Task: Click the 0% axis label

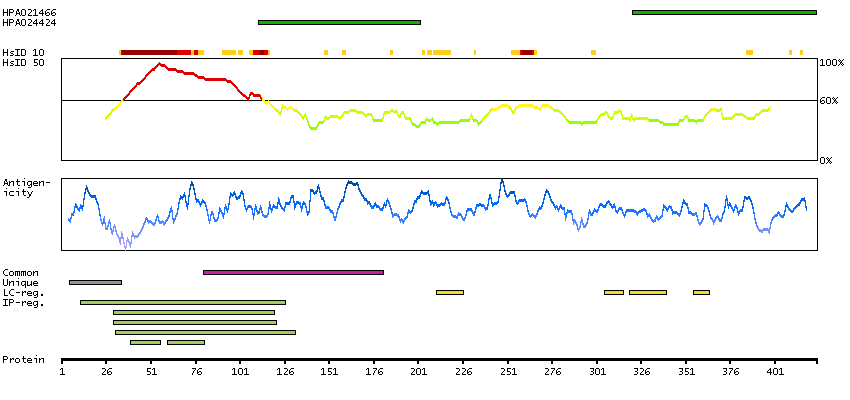Action: pos(828,160)
